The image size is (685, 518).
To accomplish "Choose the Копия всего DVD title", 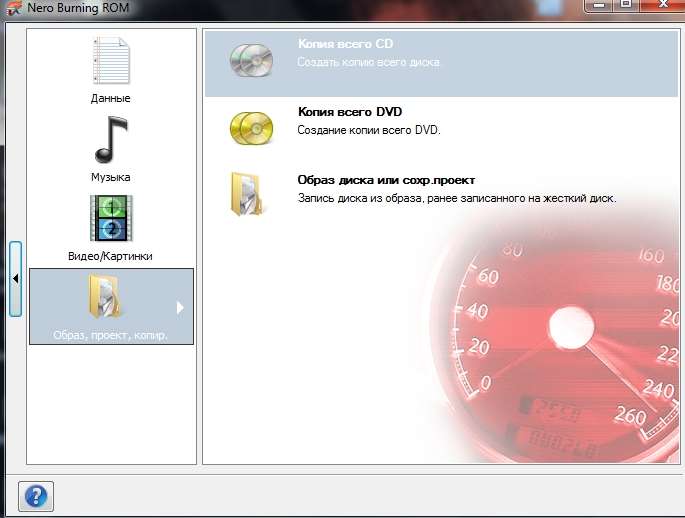I will (x=349, y=112).
